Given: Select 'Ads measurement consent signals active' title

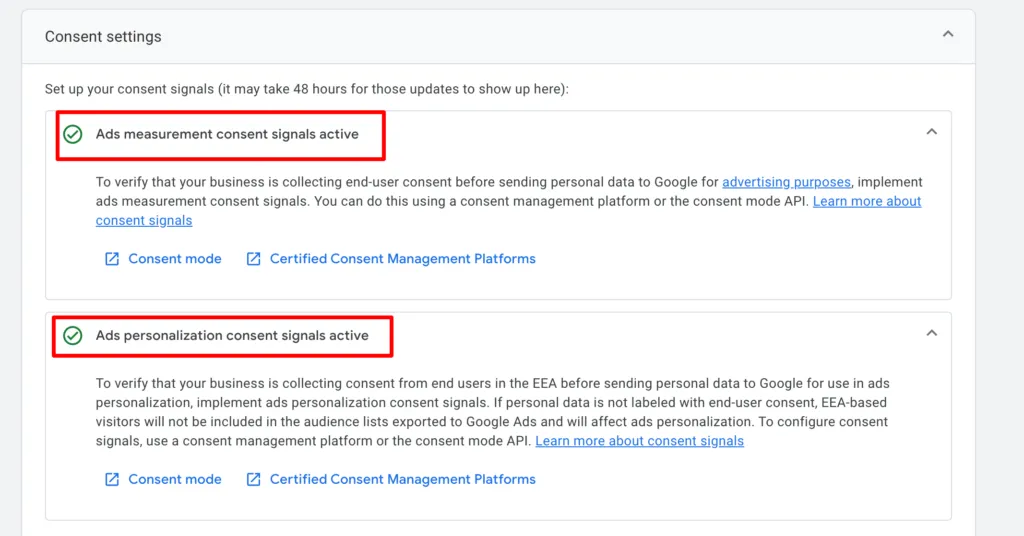Looking at the screenshot, I should [x=227, y=134].
